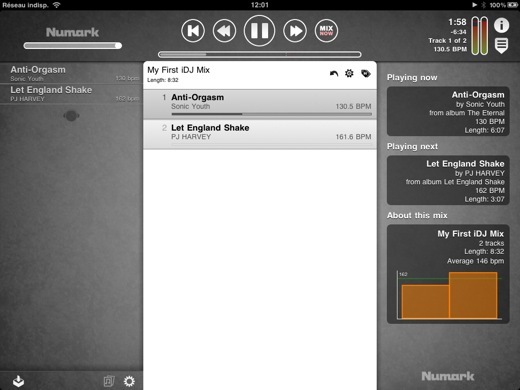Pause playback
Viewport: 520px width, 390px height.
259,31
